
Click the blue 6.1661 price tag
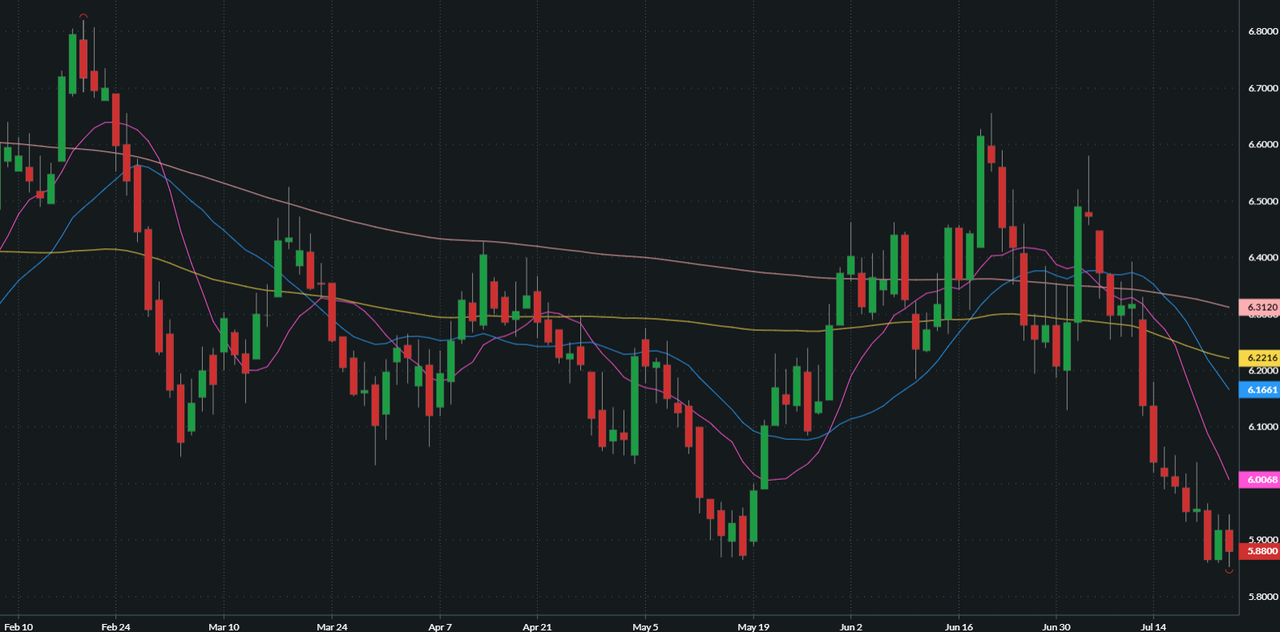(1259, 390)
